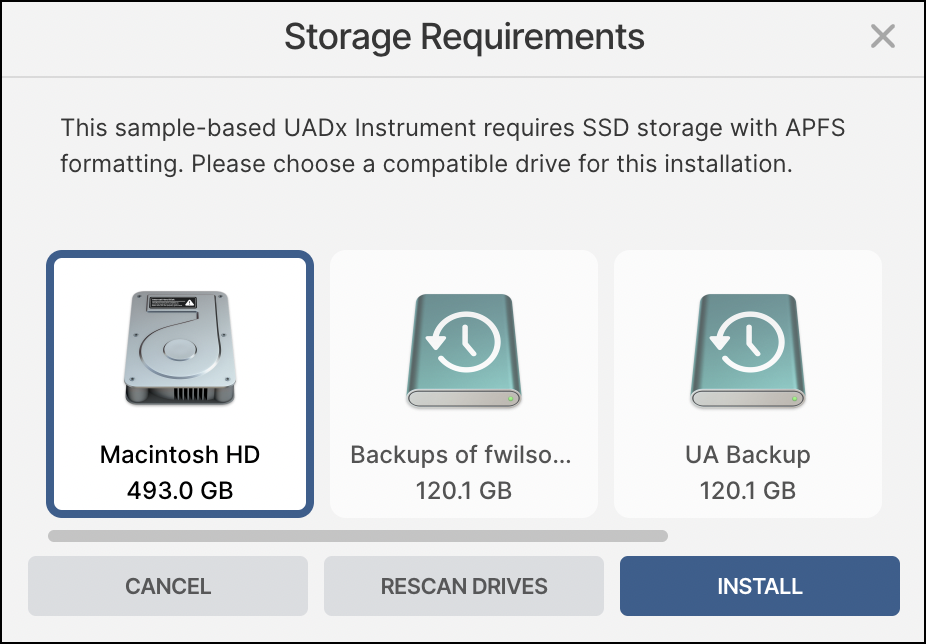Click 120.1 GB under Backups of fwilso...
This screenshot has width=926, height=644.
point(464,490)
